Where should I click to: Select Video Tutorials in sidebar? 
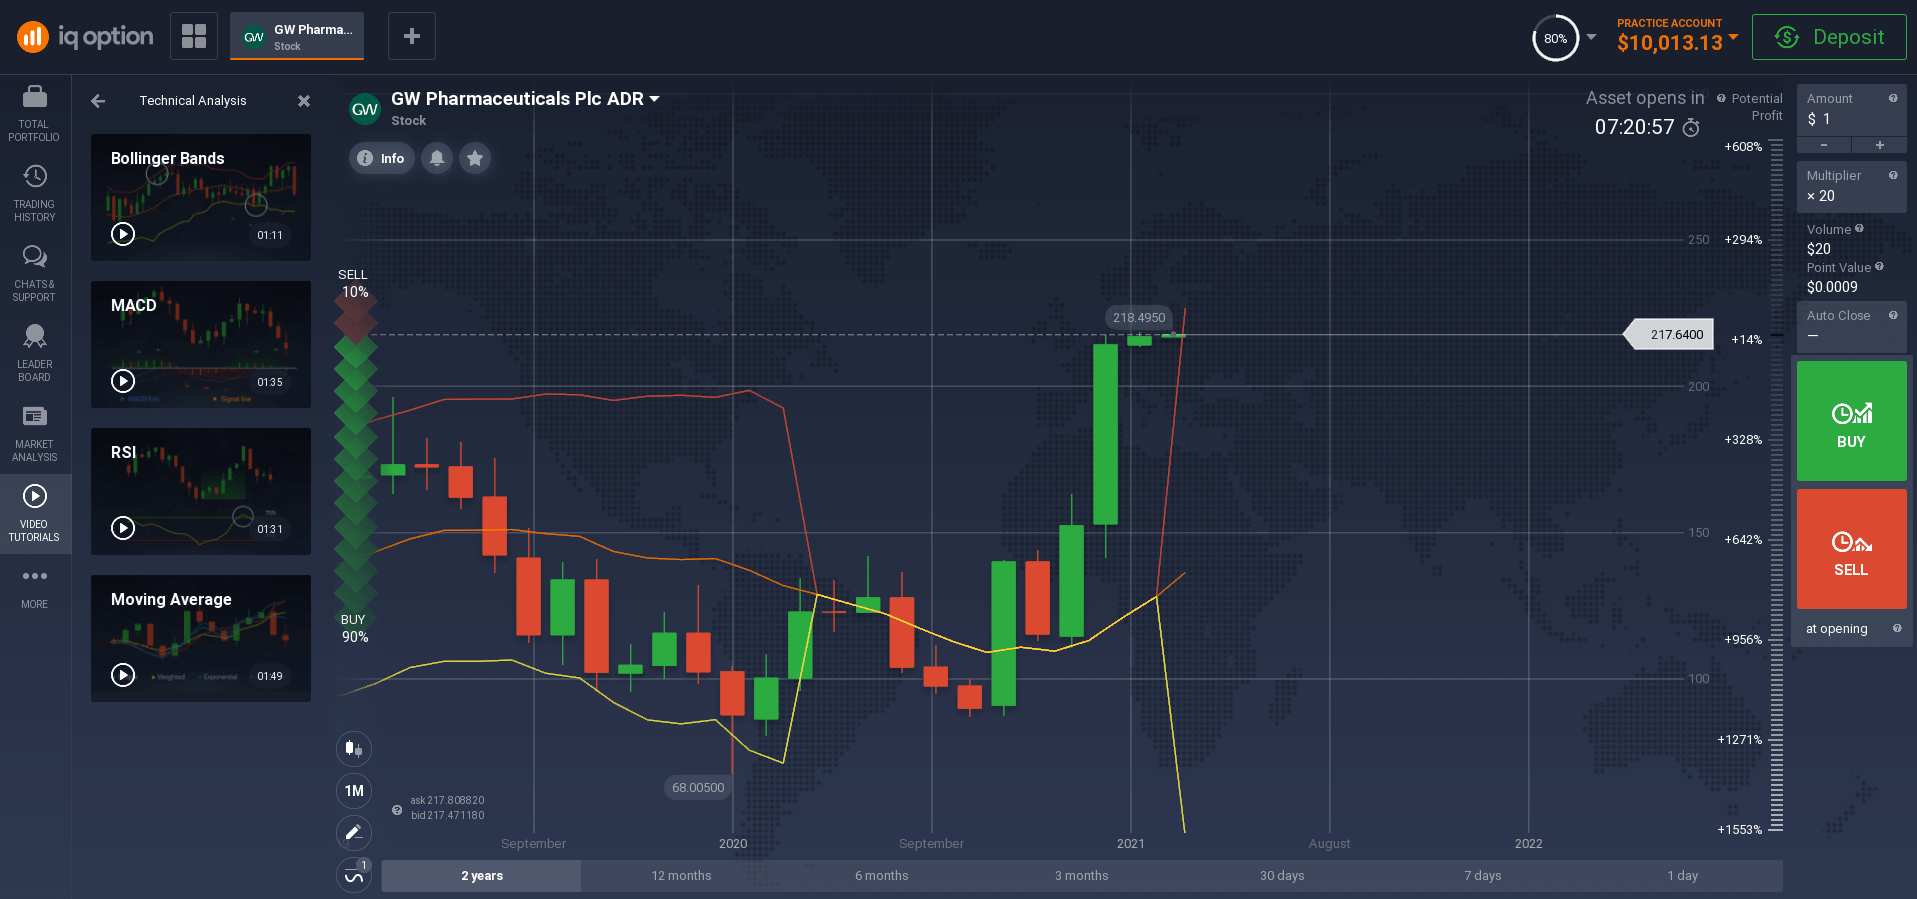pos(34,514)
